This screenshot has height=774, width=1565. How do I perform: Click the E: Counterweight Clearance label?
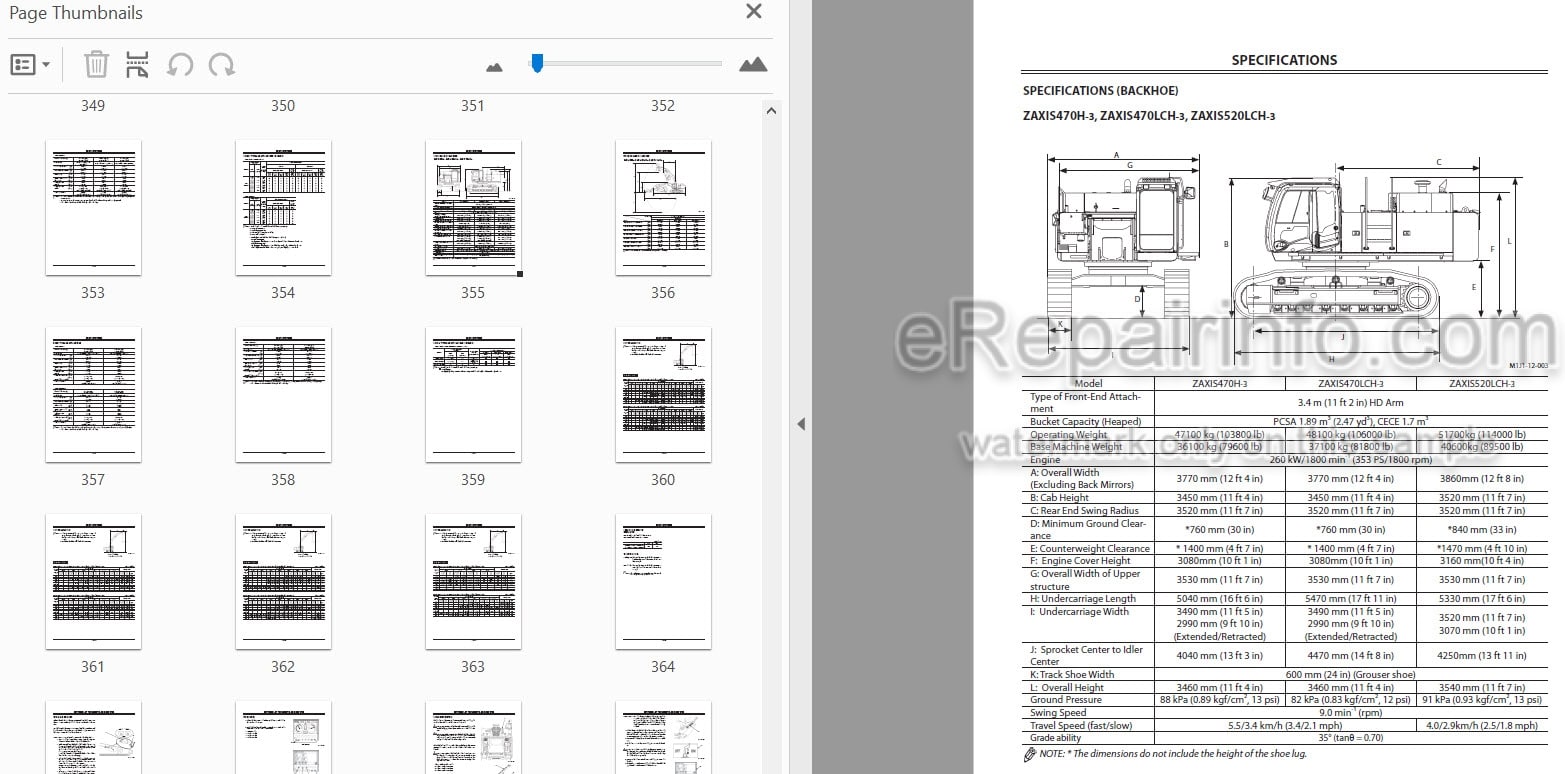[1090, 548]
